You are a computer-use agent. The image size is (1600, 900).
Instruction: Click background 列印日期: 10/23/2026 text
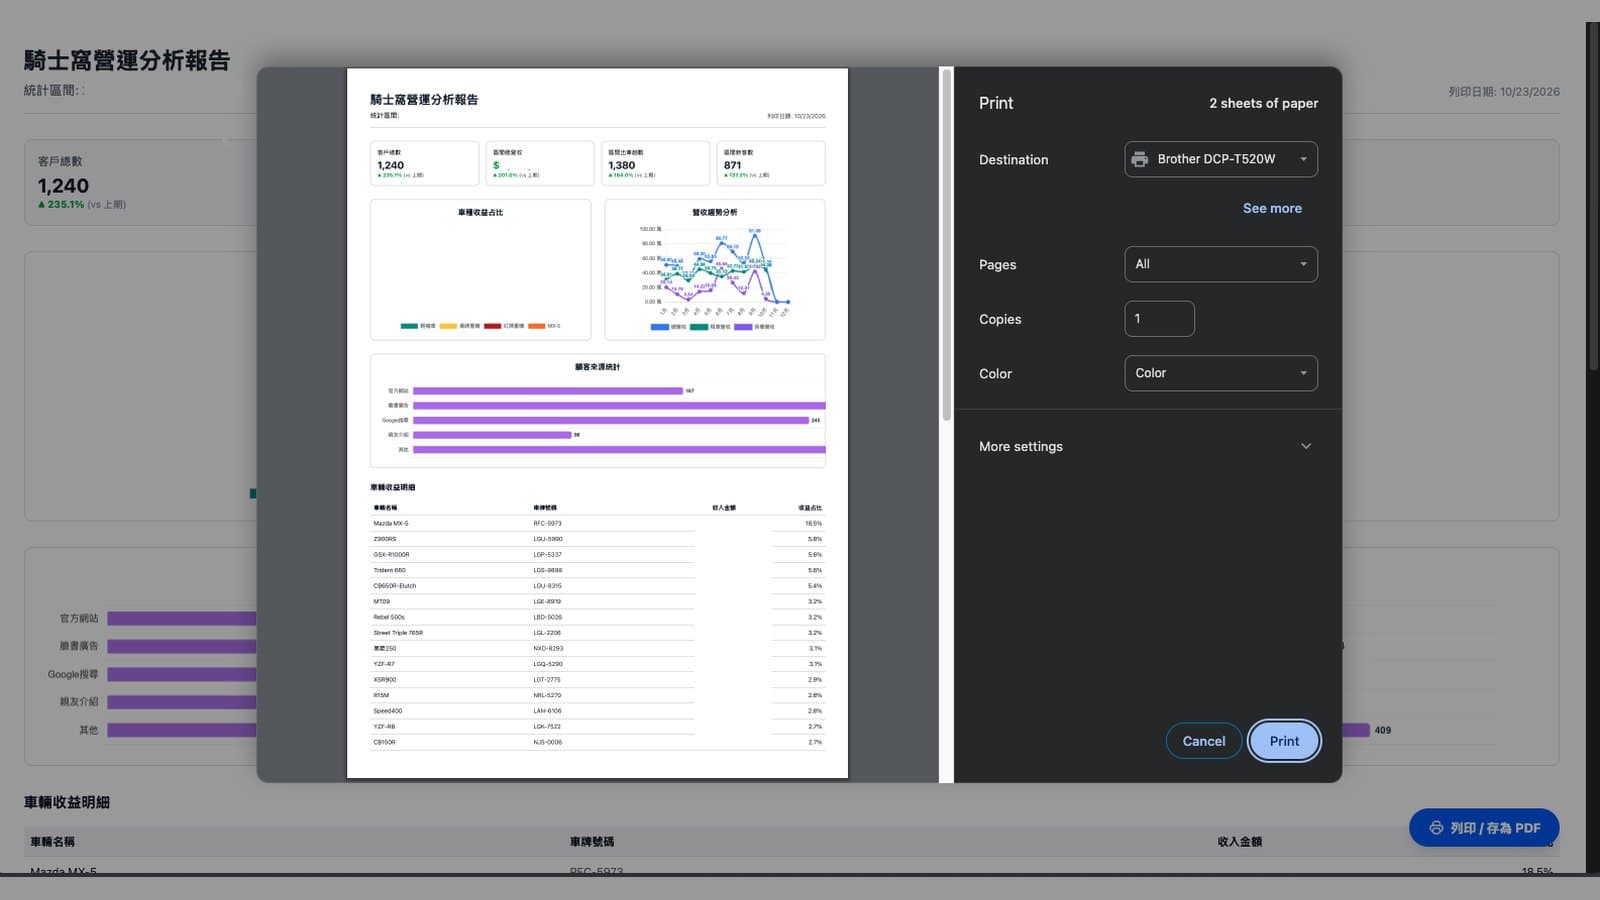pos(1504,92)
